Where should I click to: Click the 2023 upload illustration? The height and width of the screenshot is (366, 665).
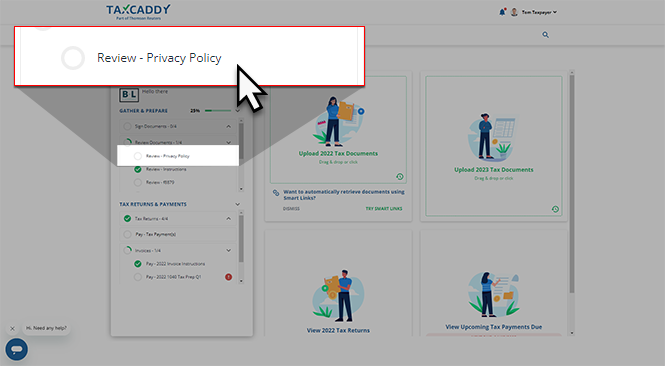(494, 137)
